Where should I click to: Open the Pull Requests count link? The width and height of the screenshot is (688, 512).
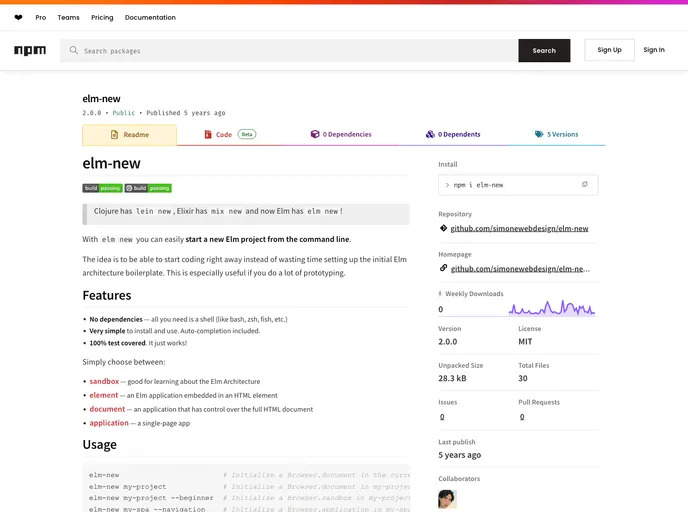[x=522, y=417]
